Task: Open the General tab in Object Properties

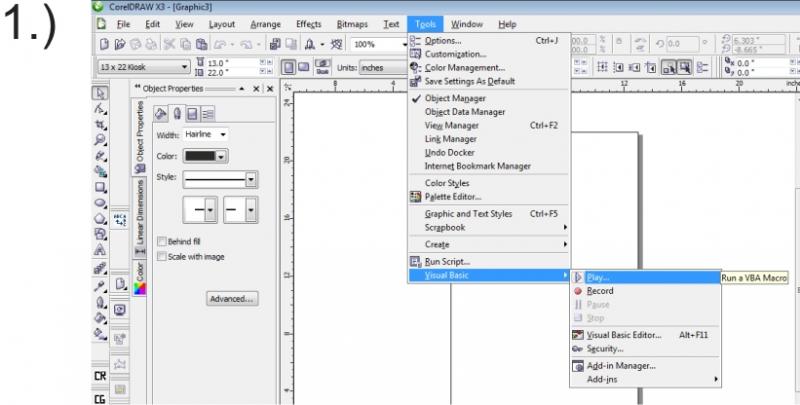Action: pos(192,113)
